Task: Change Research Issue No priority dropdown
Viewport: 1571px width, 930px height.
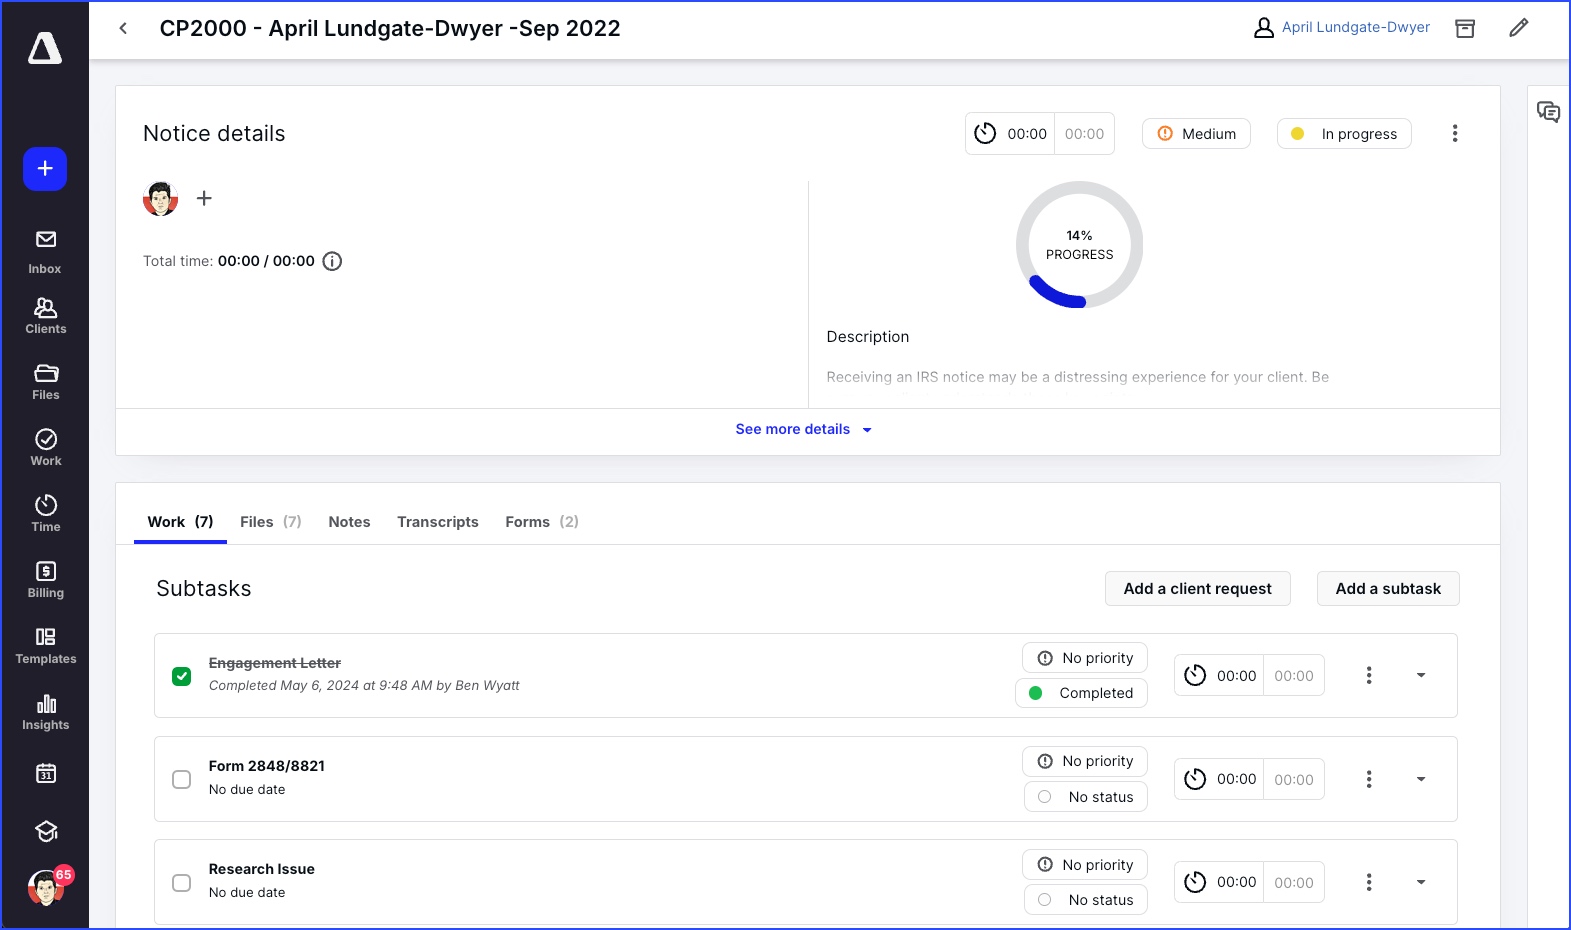Action: pyautogui.click(x=1085, y=865)
